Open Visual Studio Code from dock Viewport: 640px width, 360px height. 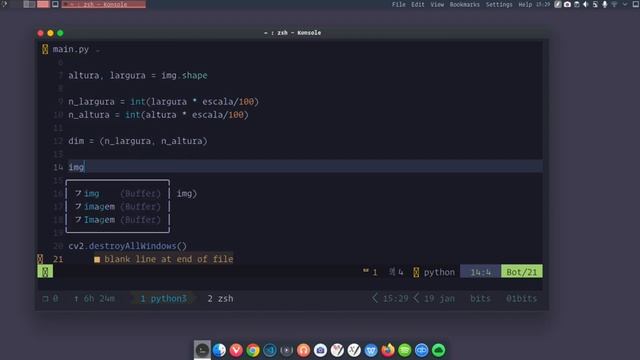point(270,350)
